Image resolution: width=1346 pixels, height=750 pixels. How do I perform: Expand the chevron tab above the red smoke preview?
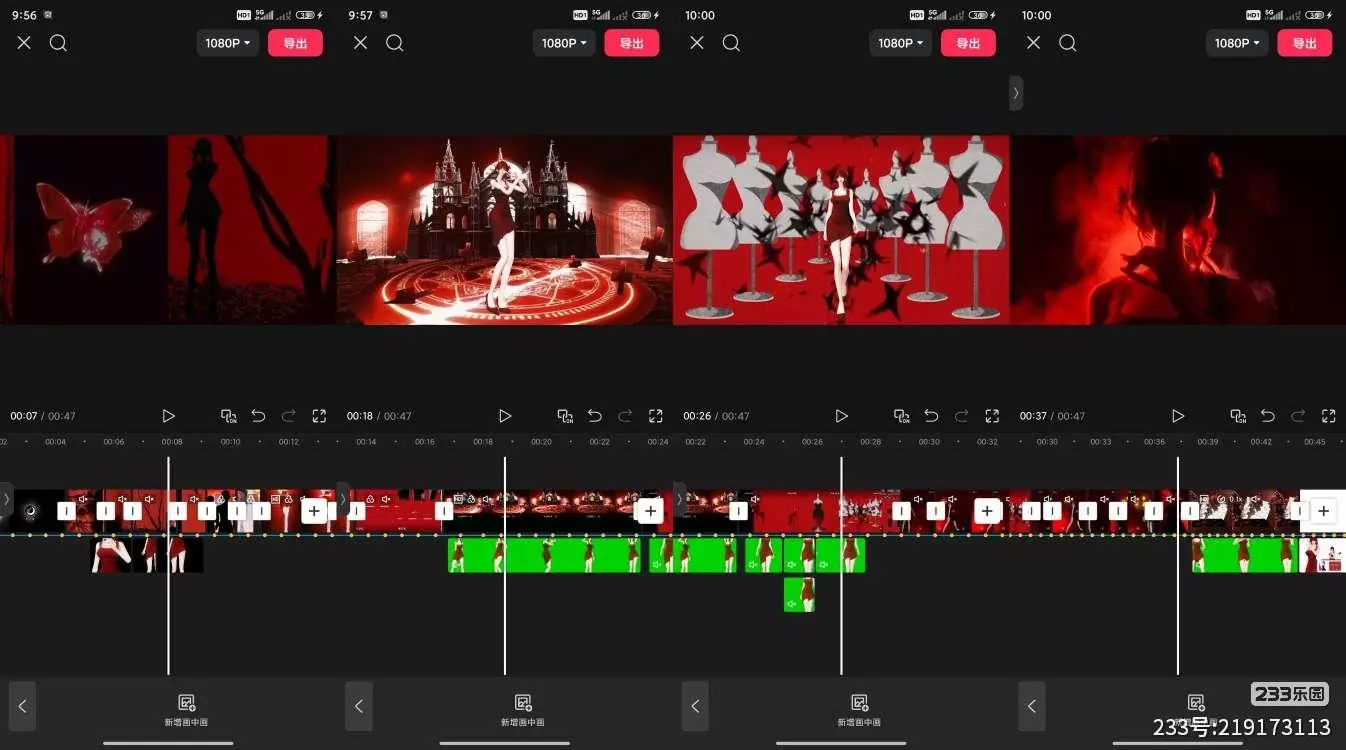click(1016, 93)
